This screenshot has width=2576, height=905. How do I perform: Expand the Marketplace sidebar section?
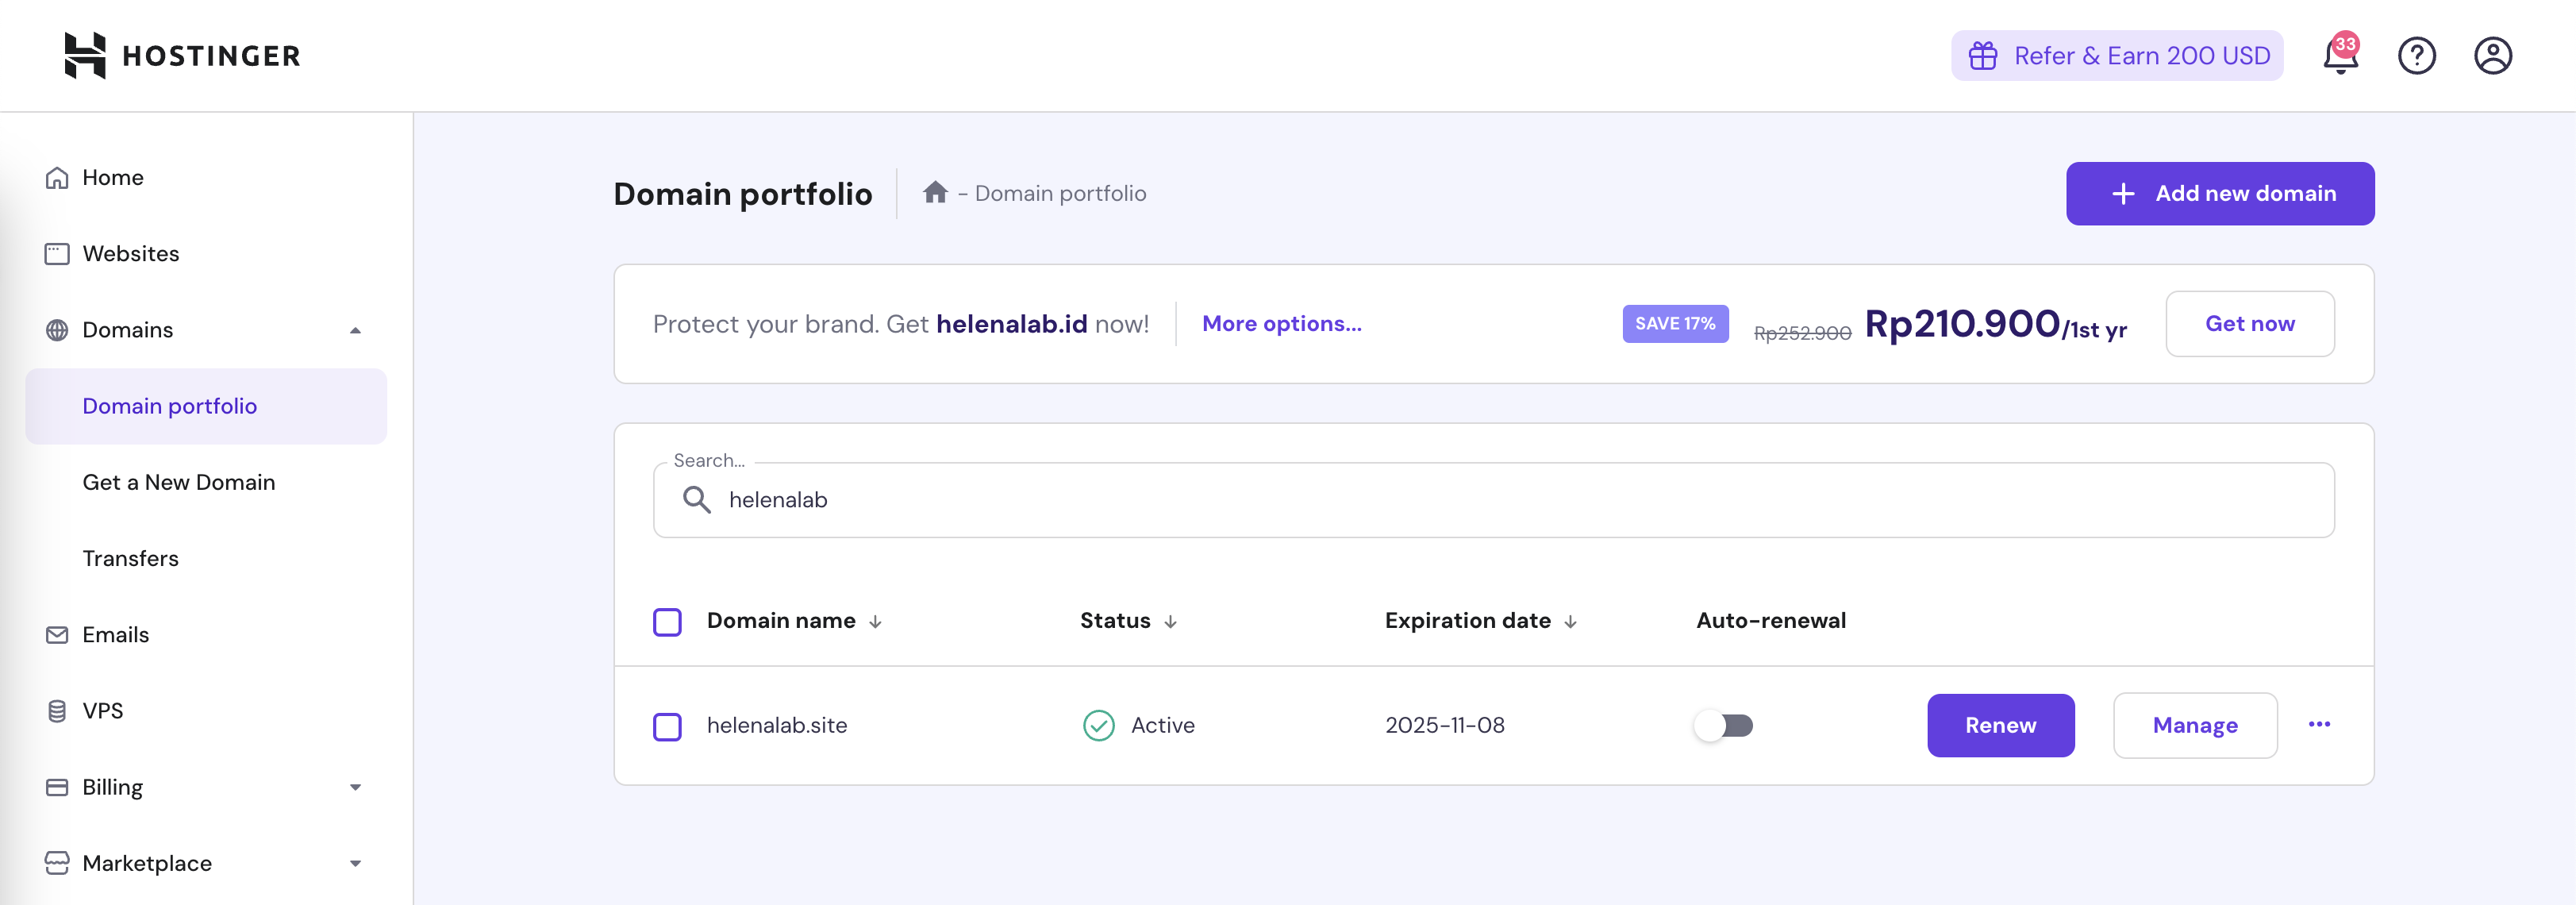tap(355, 863)
